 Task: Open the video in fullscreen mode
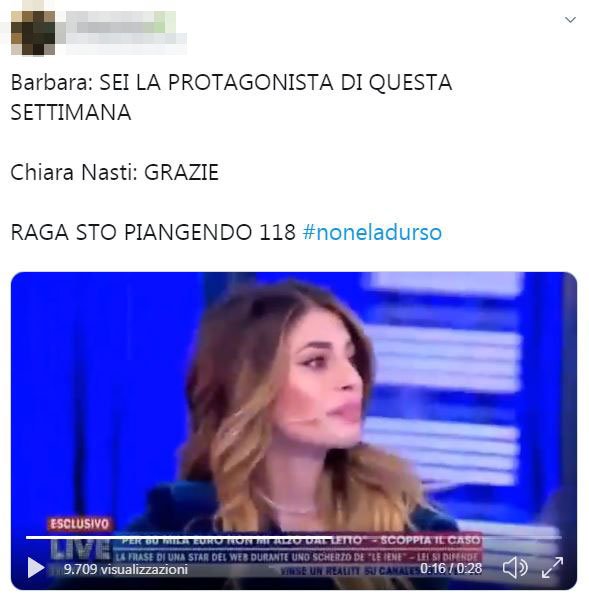point(552,567)
